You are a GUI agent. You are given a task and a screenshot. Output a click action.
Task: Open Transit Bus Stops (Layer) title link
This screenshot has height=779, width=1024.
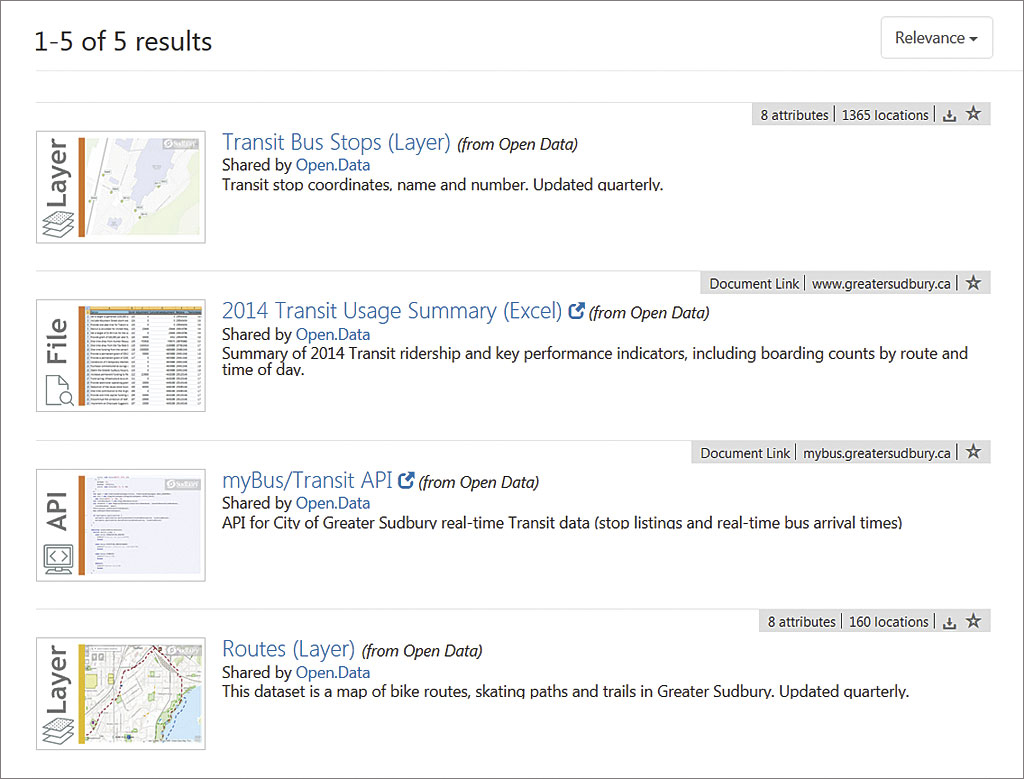(x=336, y=142)
